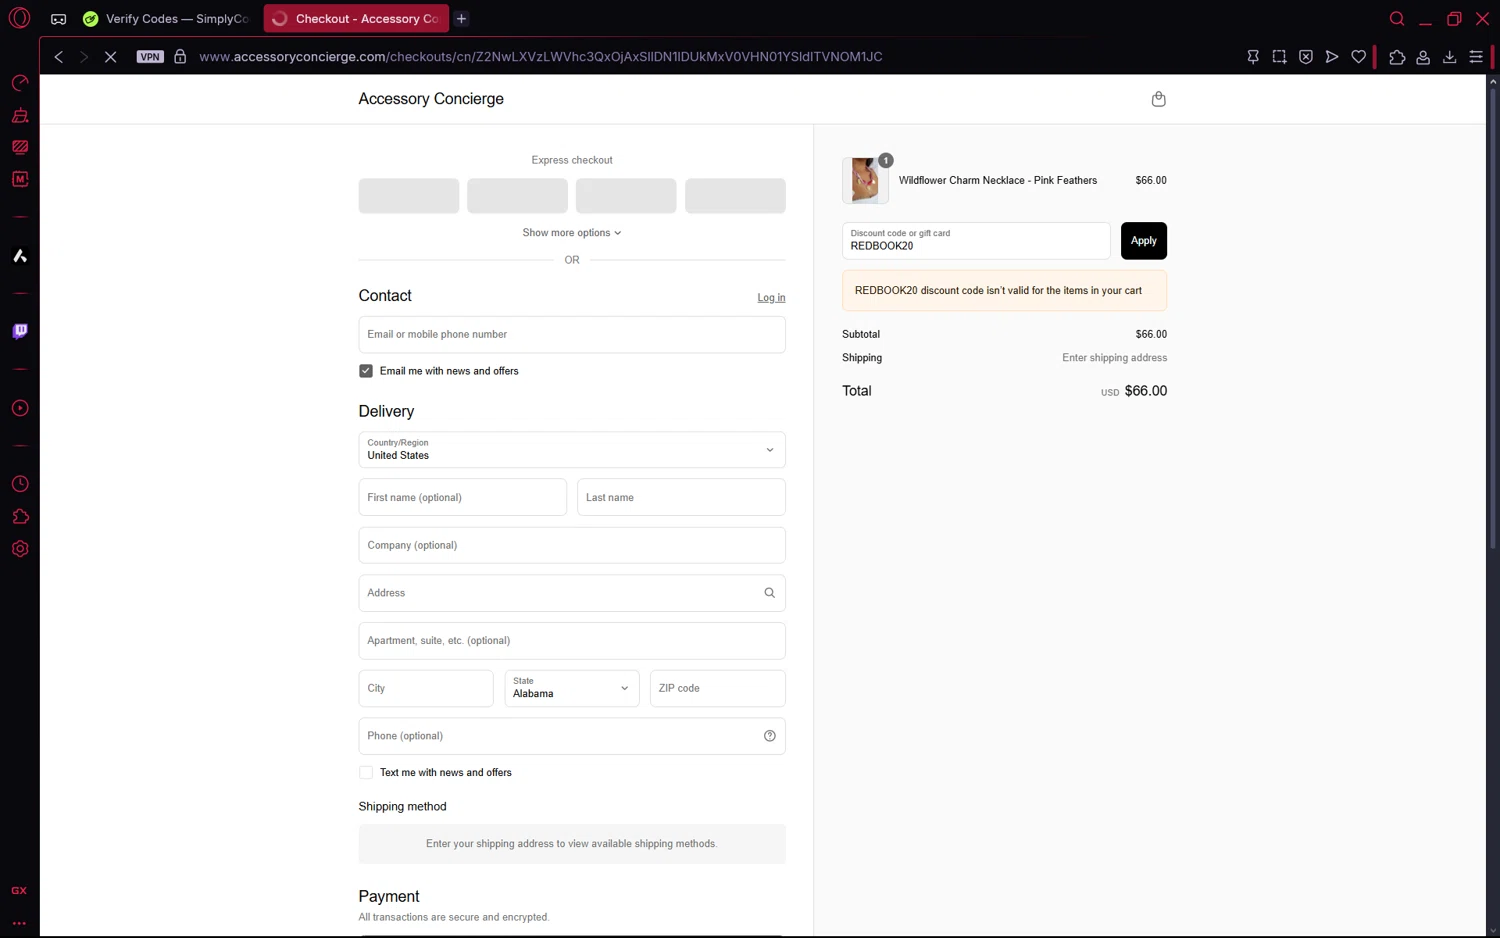Screen dimensions: 1500x938
Task: Take a snapshot with toolbar icon
Action: pos(1279,57)
